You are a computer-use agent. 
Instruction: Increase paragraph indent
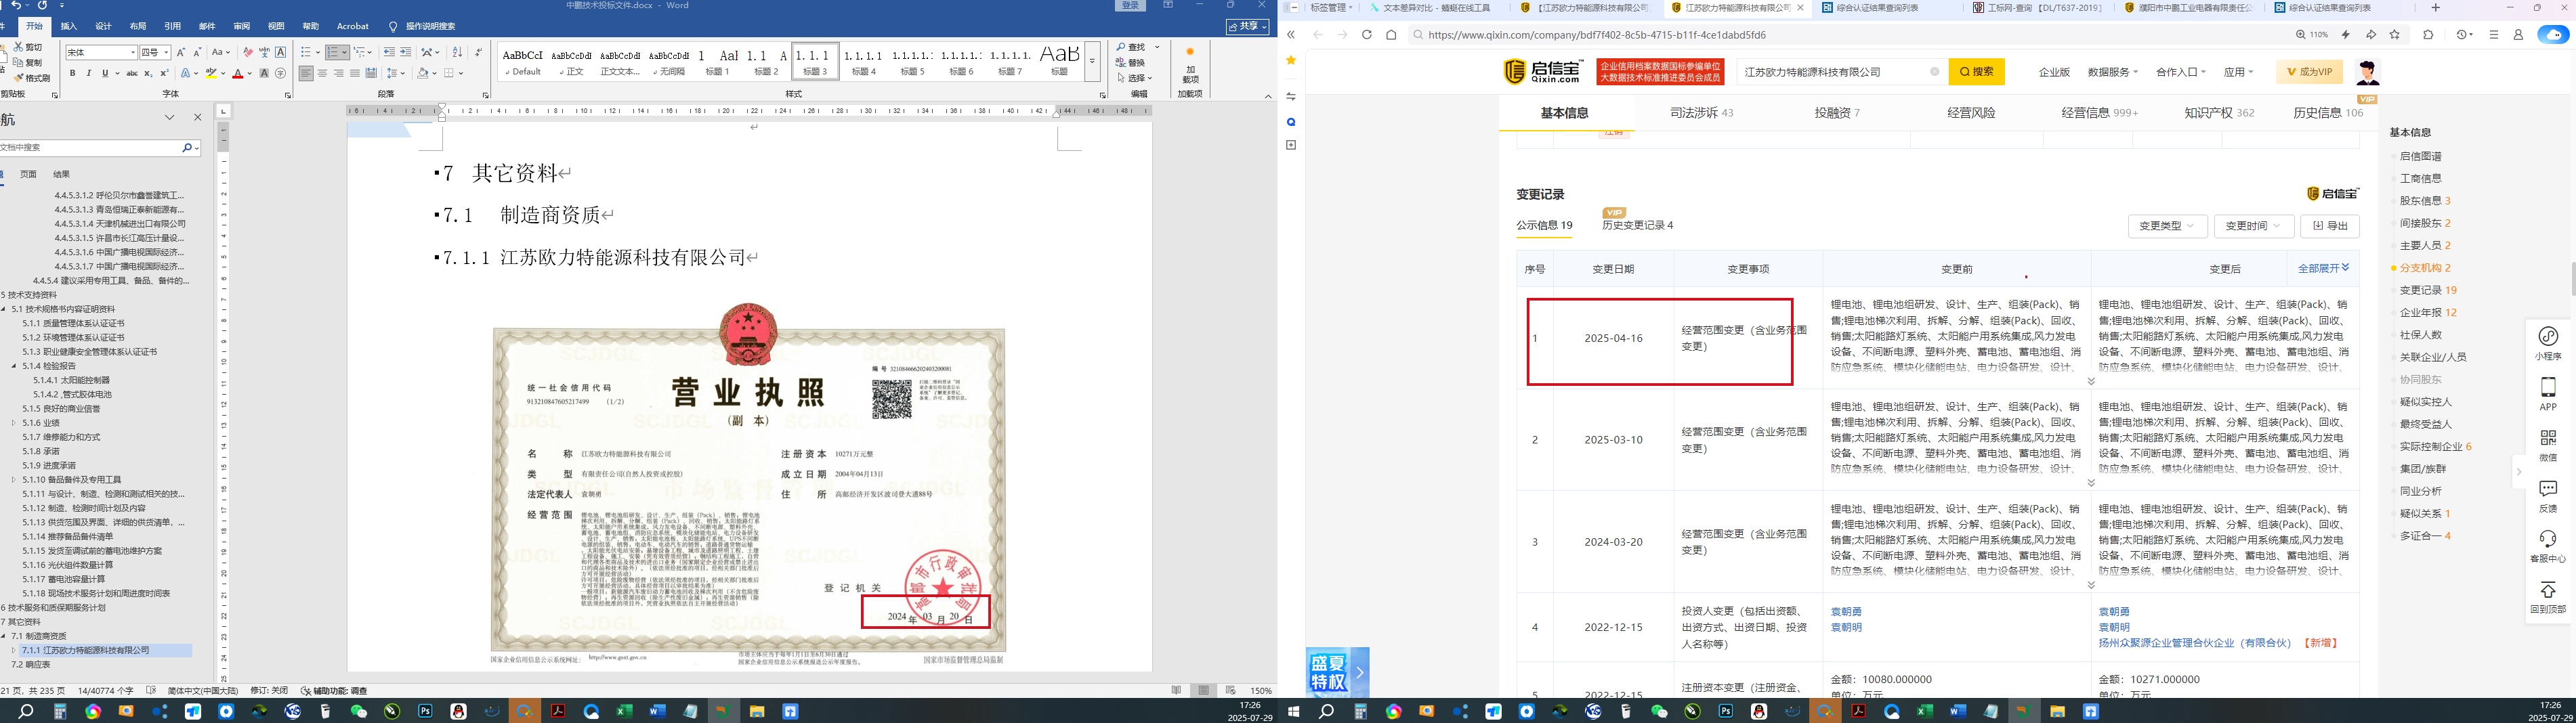405,52
